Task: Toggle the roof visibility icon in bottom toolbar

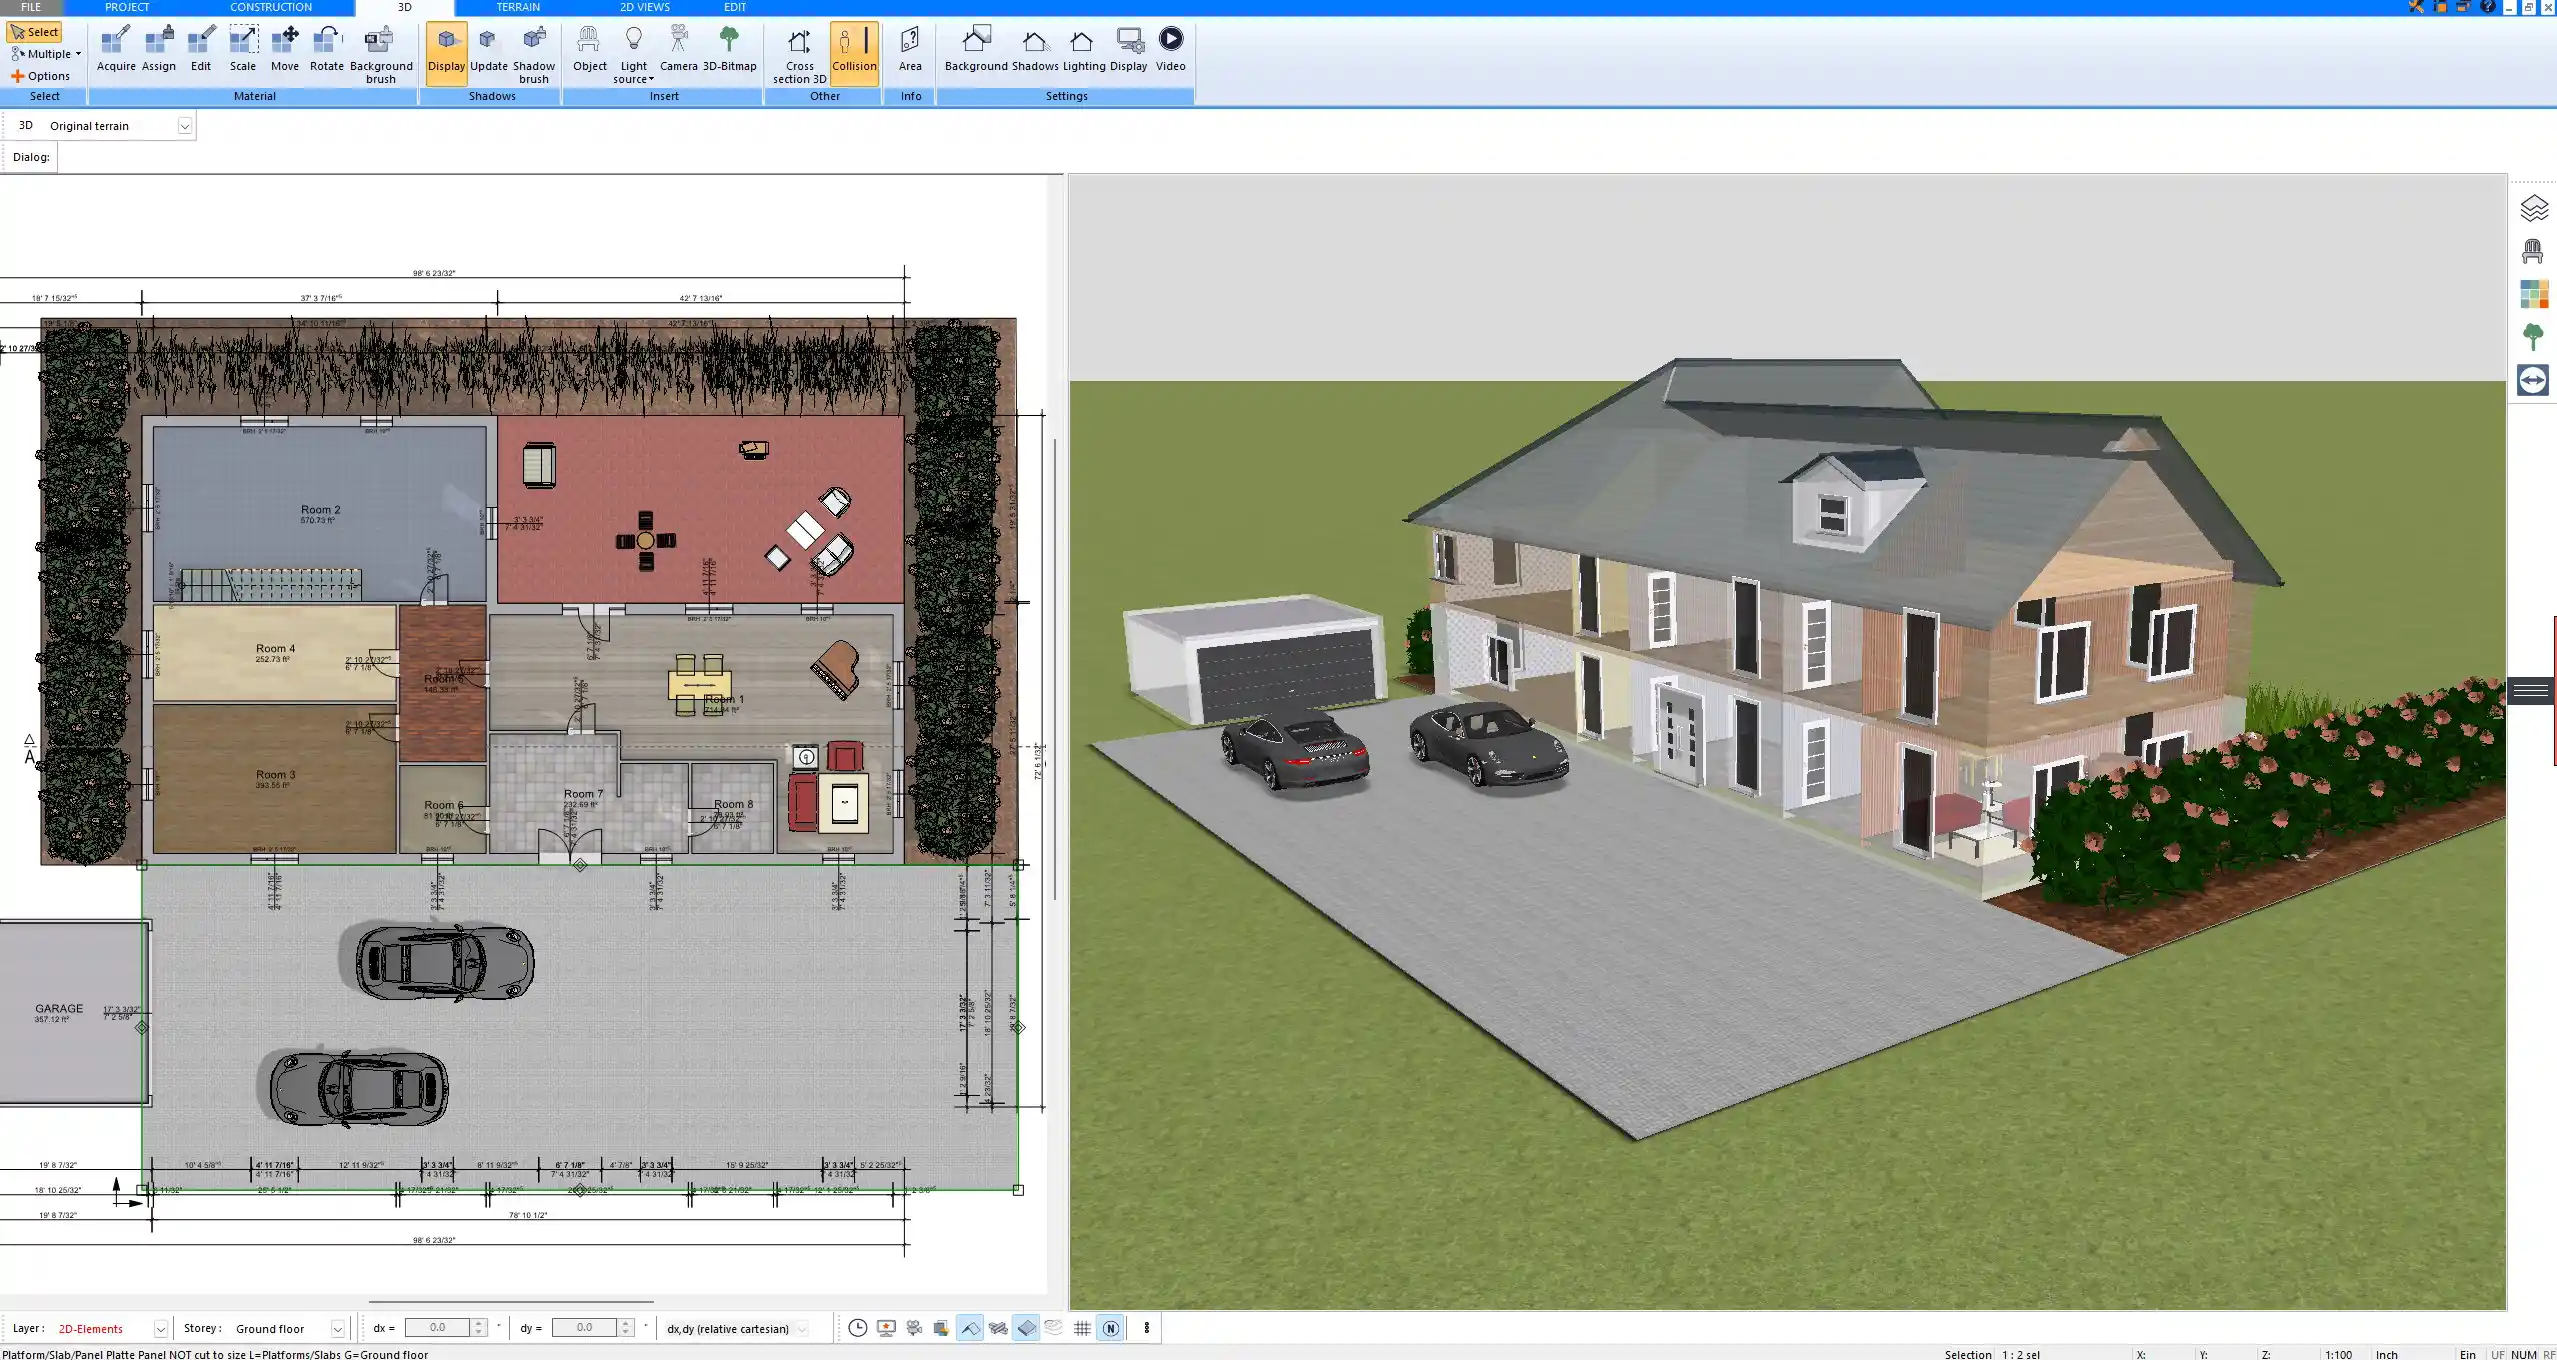Action: [970, 1328]
